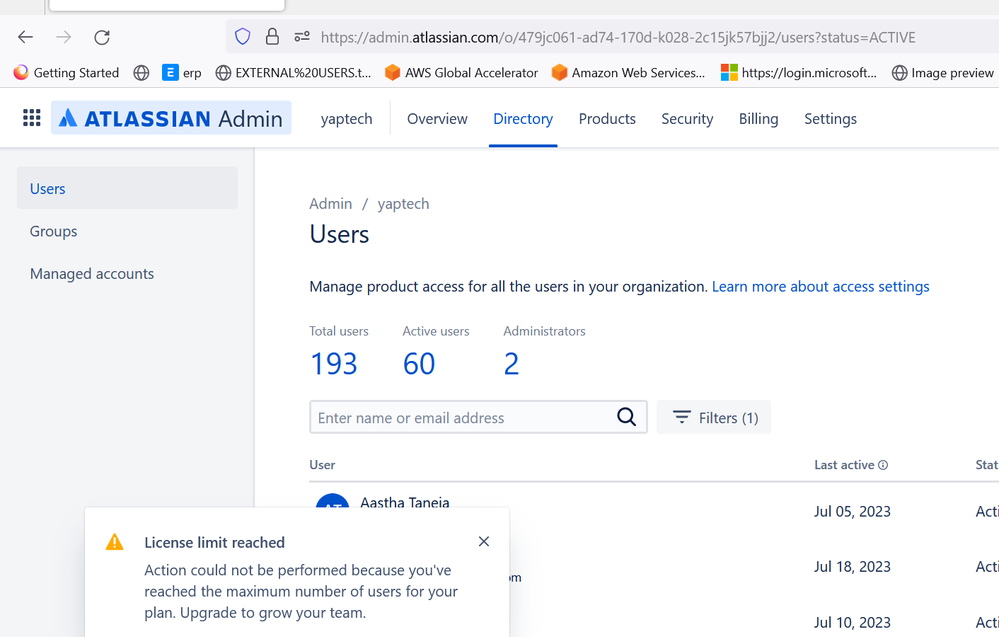
Task: Open Learn more about access settings link
Action: [x=821, y=287]
